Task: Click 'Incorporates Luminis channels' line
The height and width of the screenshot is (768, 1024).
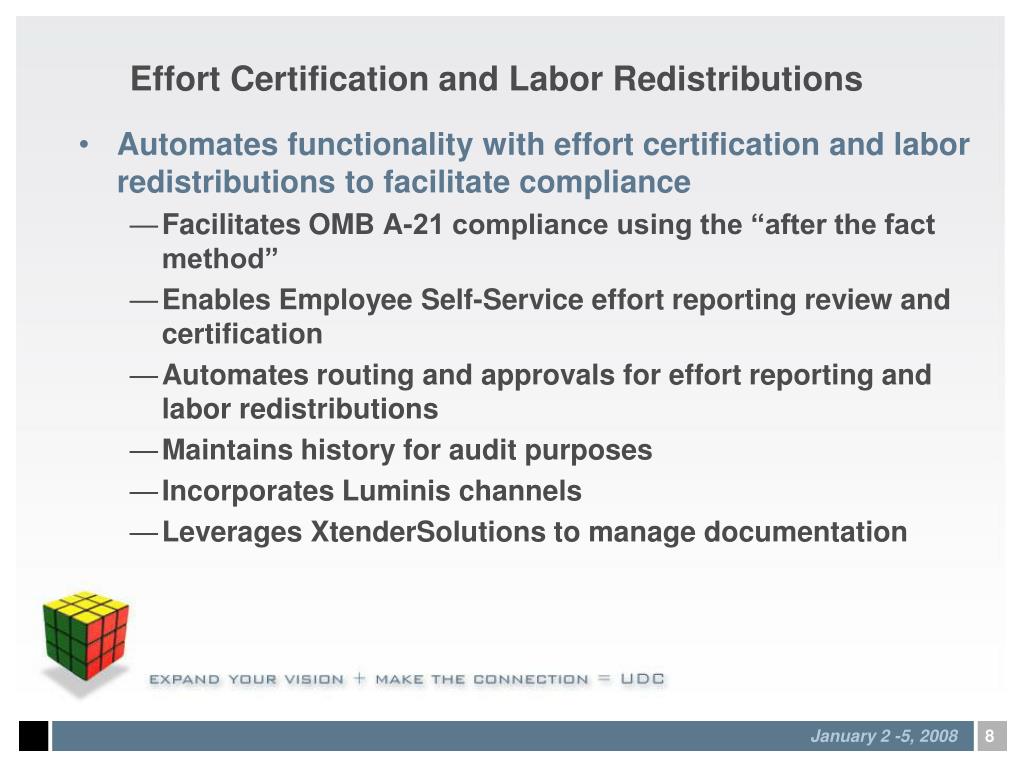Action: [x=372, y=491]
